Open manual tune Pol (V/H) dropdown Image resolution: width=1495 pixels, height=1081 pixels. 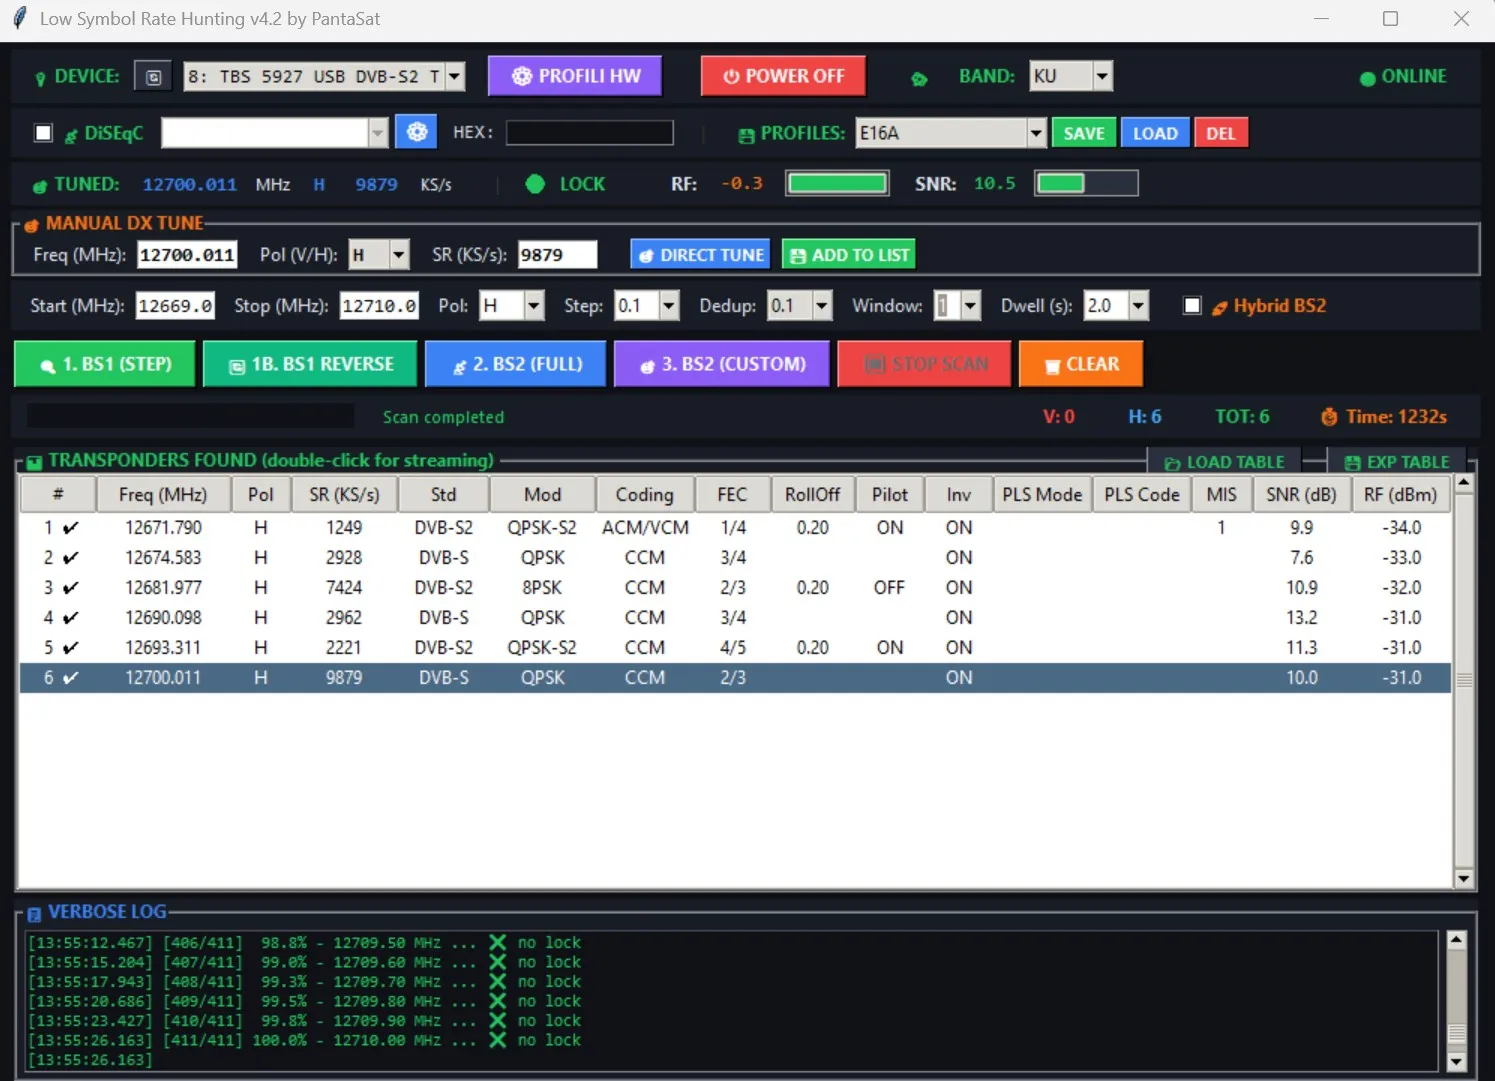click(399, 255)
